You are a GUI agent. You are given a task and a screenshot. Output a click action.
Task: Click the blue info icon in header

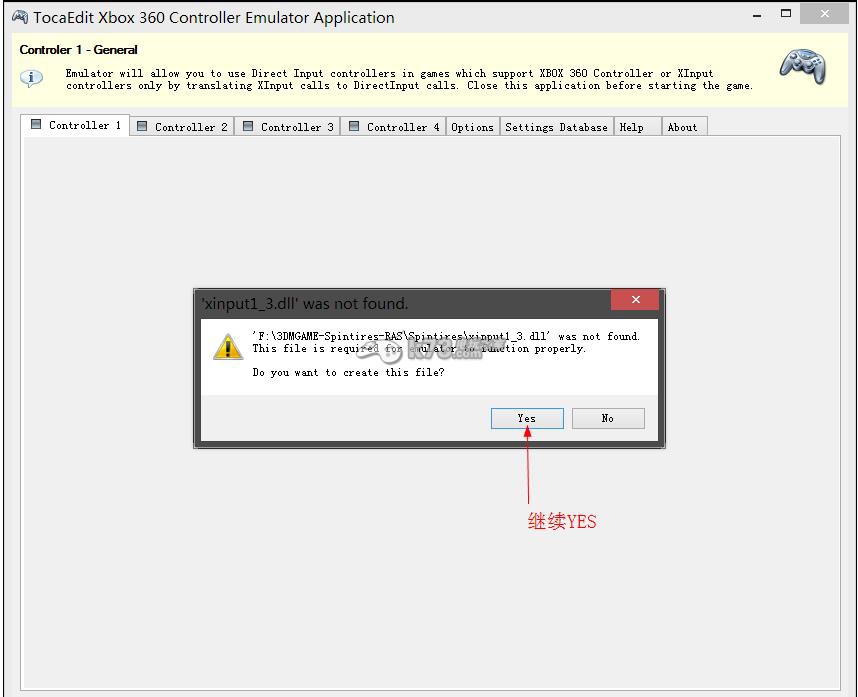32,78
